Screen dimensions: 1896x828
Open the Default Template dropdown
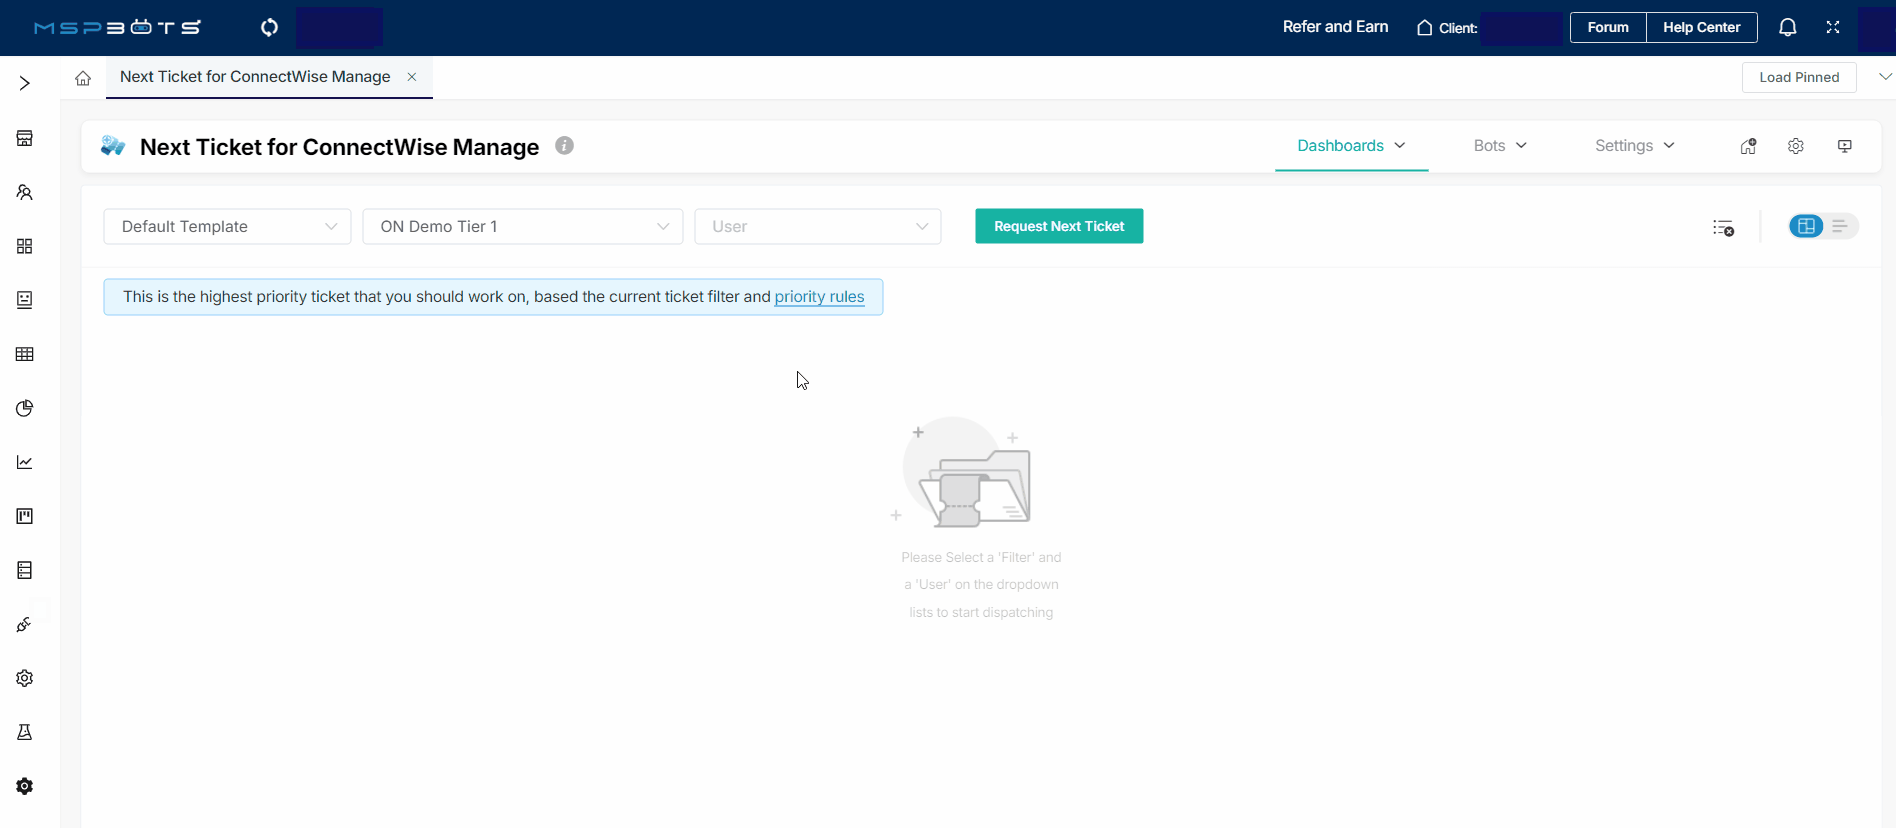click(227, 226)
